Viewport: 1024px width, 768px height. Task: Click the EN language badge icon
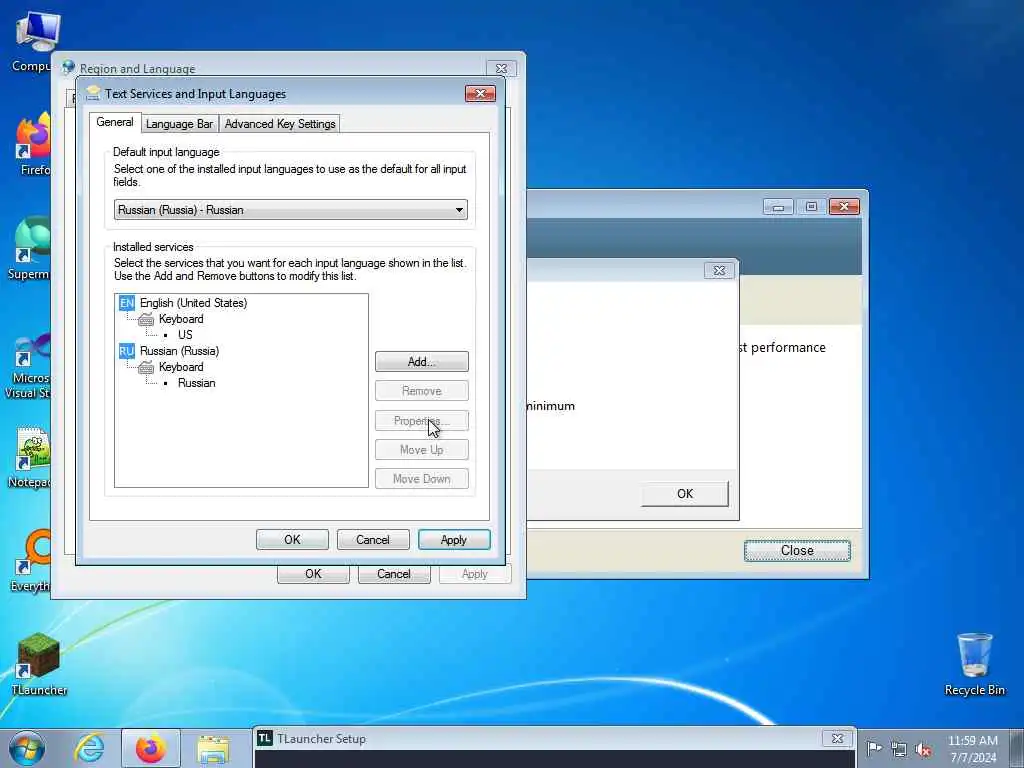[x=127, y=303]
